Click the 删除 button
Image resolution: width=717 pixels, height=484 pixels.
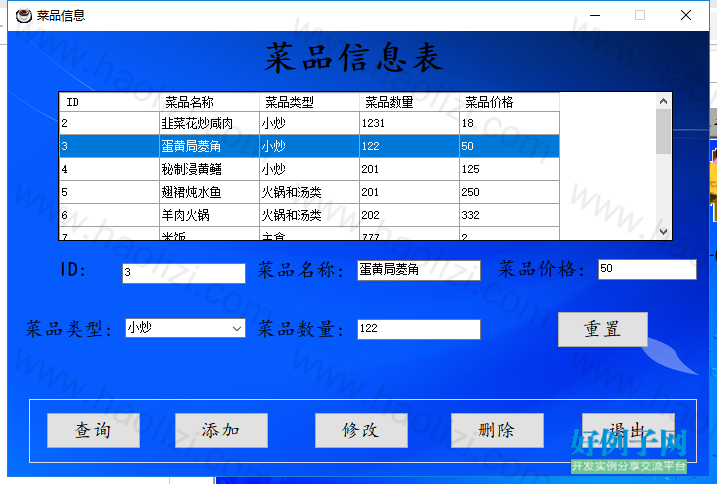(497, 430)
